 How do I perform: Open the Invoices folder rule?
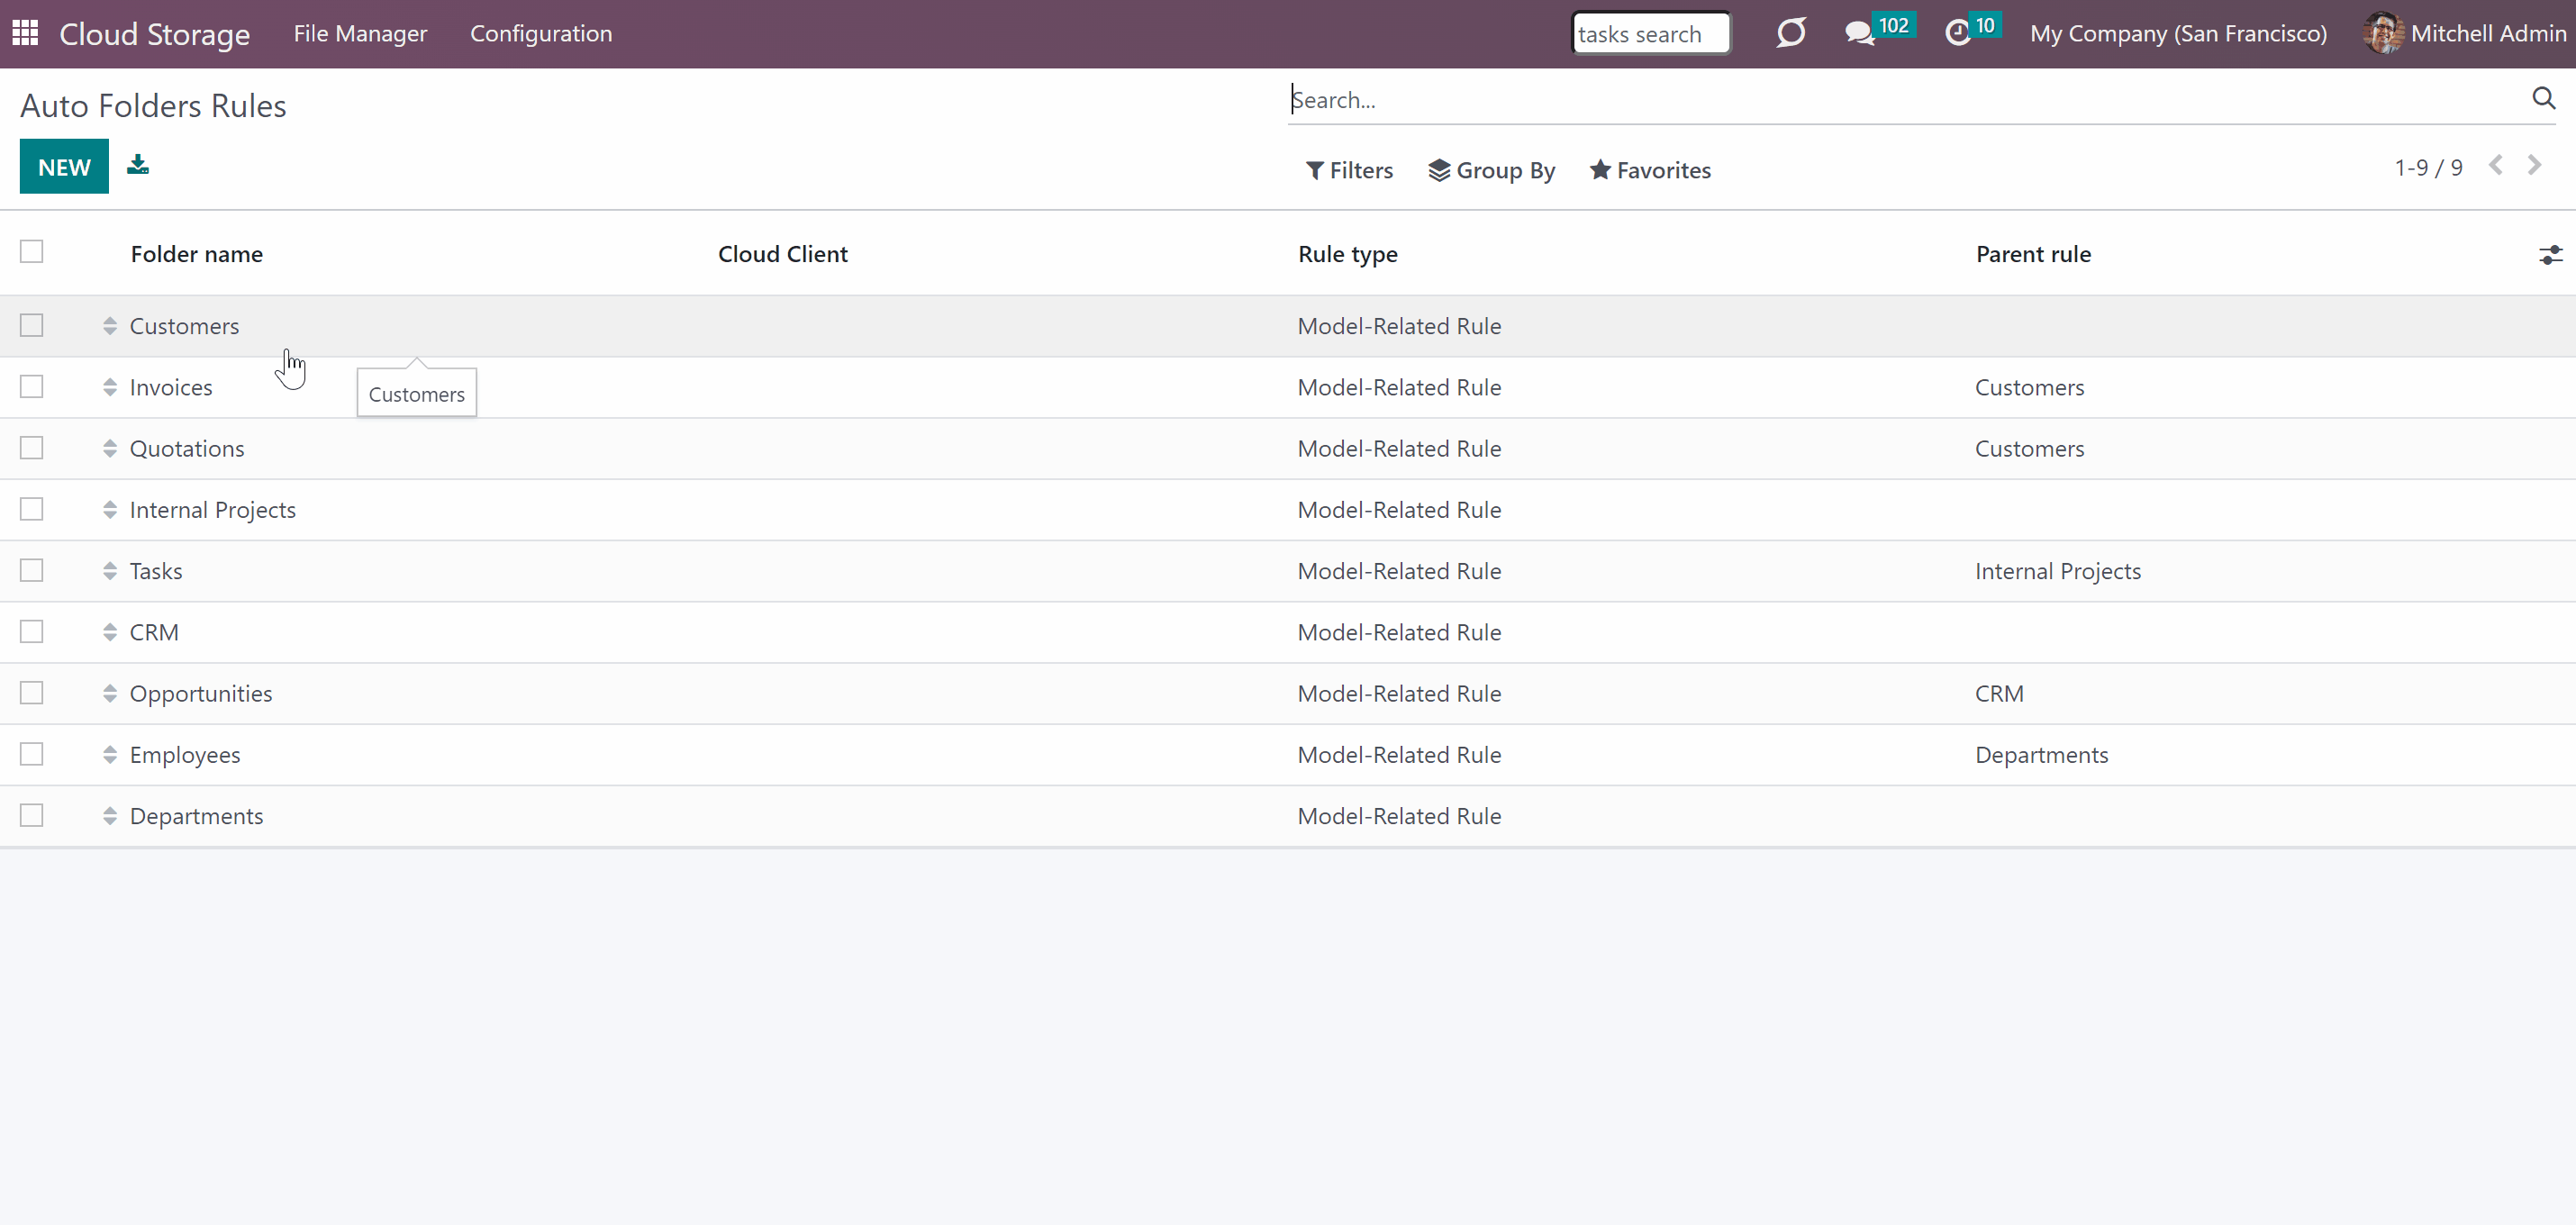click(171, 387)
